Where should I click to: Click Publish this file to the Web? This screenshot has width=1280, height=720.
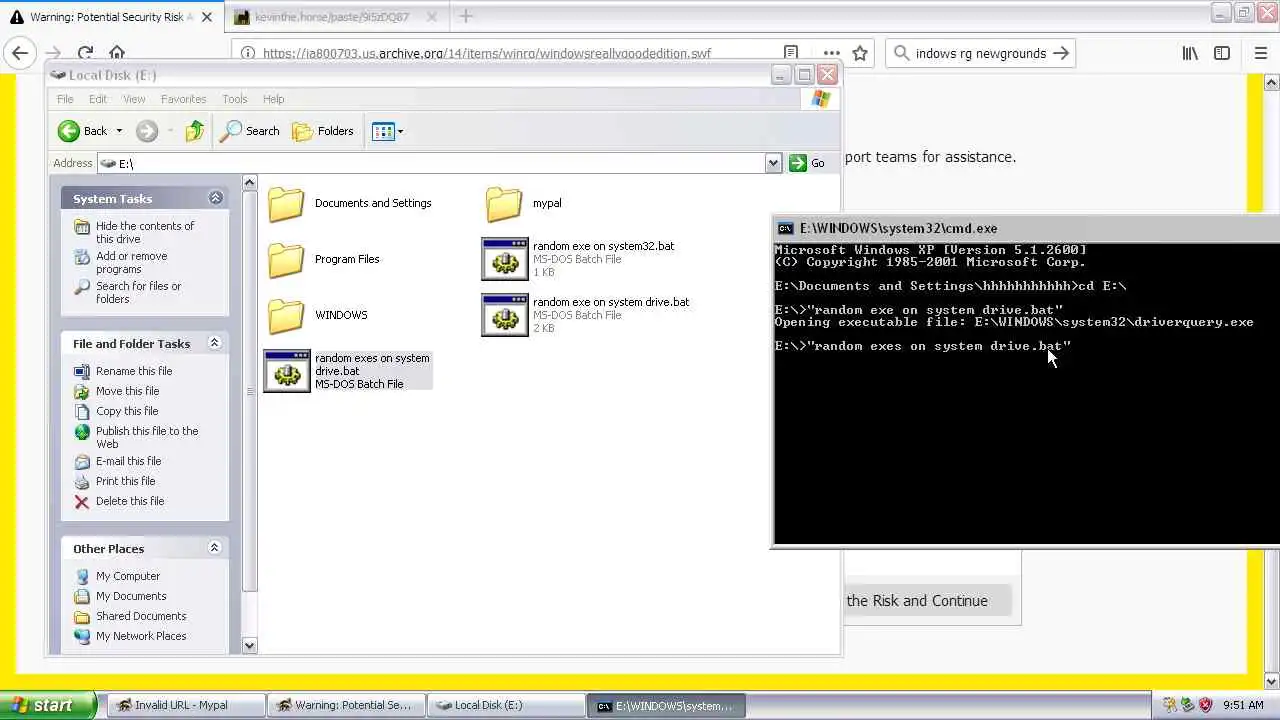(x=146, y=437)
